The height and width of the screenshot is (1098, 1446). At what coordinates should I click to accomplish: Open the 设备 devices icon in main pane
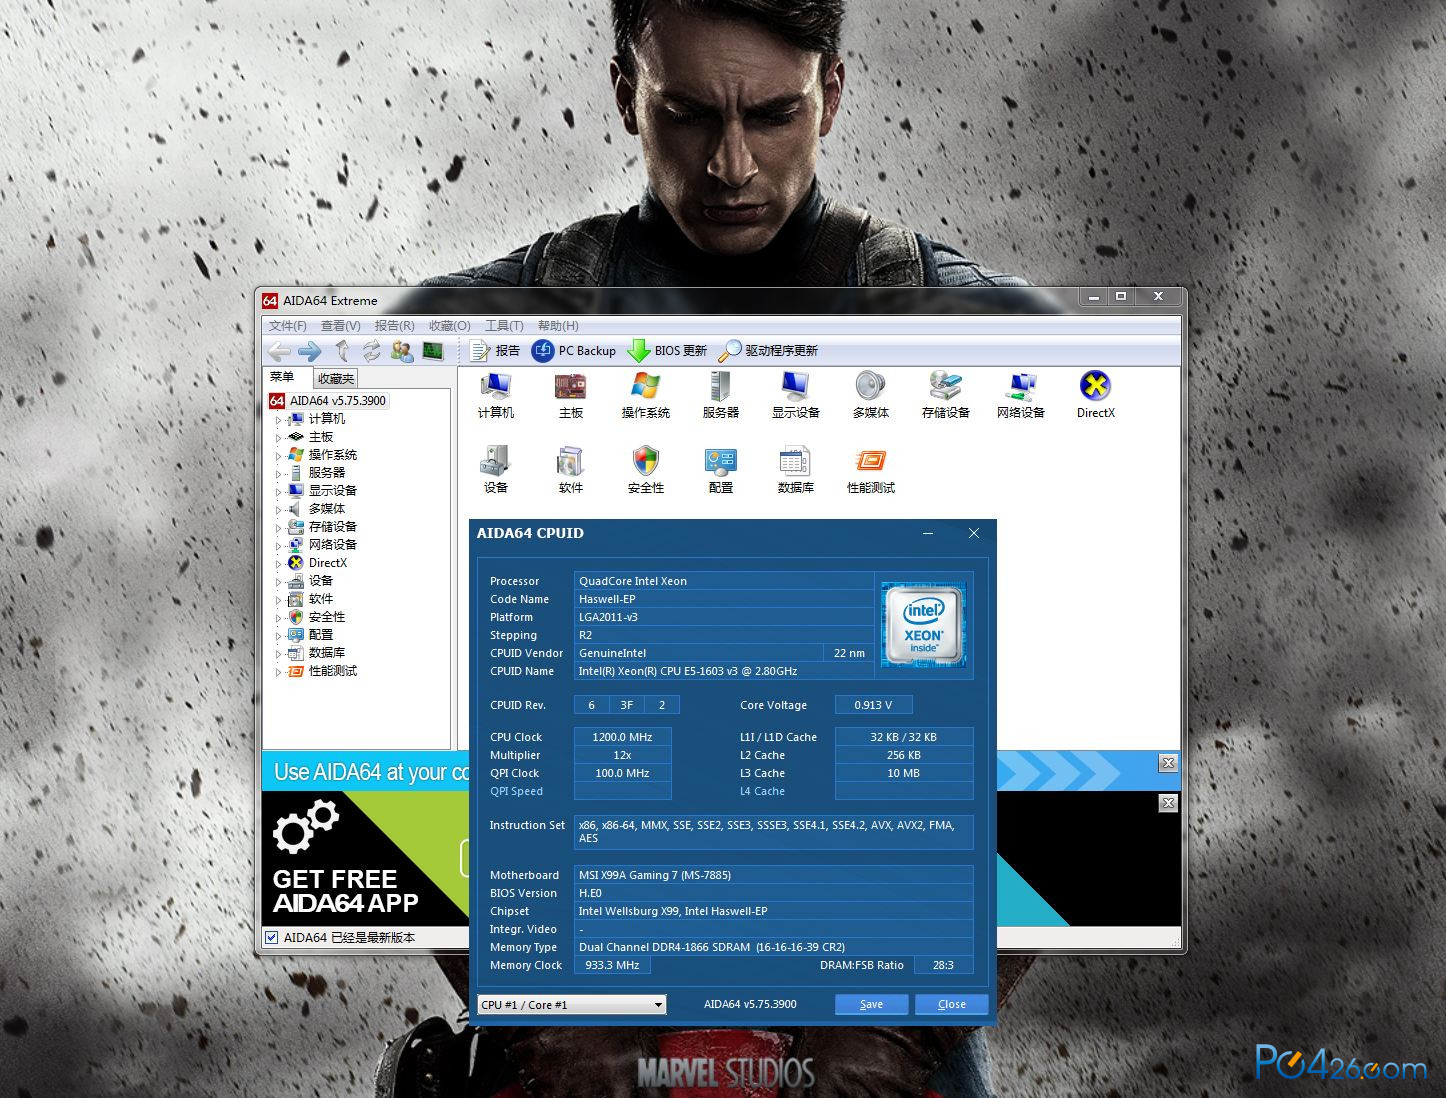pyautogui.click(x=496, y=470)
